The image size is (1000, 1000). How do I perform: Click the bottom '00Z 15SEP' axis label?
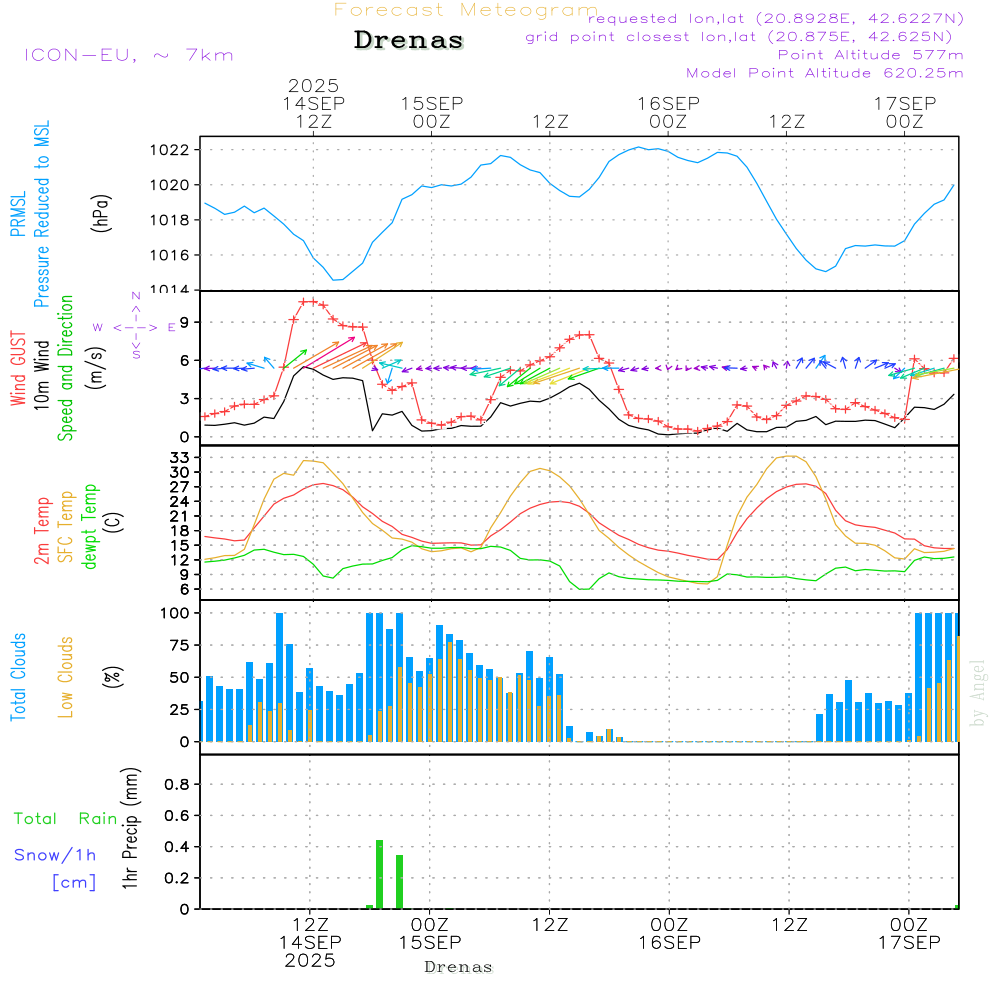(x=430, y=934)
